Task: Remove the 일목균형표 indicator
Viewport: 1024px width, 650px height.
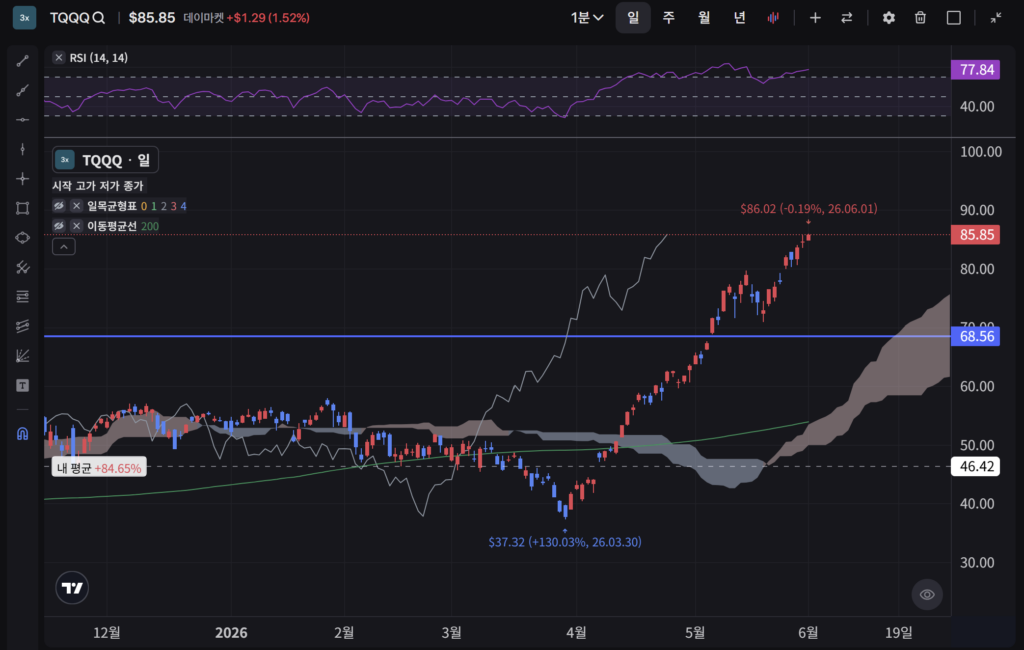Action: [76, 206]
